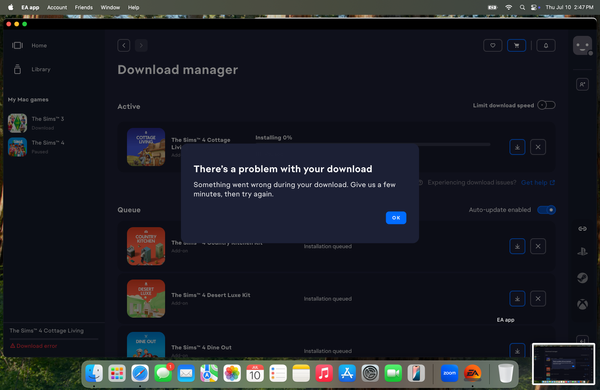Viewport: 600px width, 390px height.
Task: Click the Download error status
Action: pyautogui.click(x=34, y=346)
